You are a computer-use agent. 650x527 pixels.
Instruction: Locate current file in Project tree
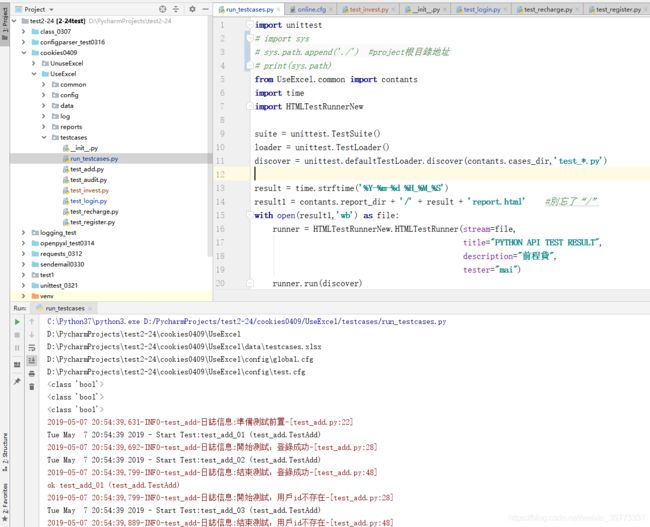coord(162,9)
